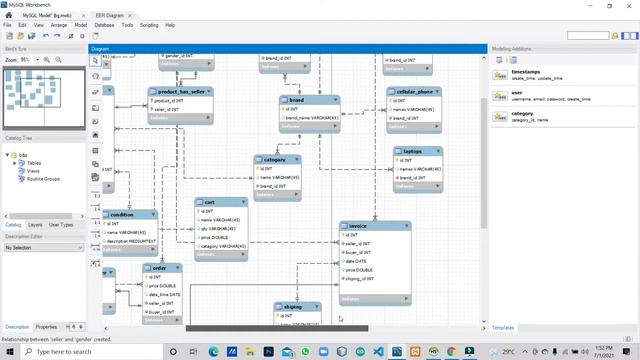Collapse the invoice table box
Image resolution: width=640 pixels, height=360 pixels.
[x=407, y=226]
